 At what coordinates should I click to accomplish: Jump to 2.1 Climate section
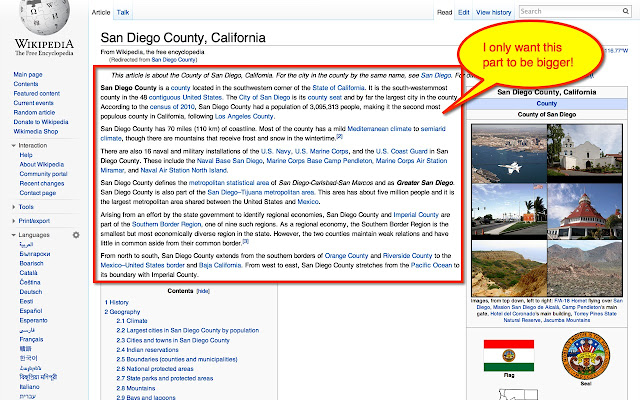coord(132,321)
